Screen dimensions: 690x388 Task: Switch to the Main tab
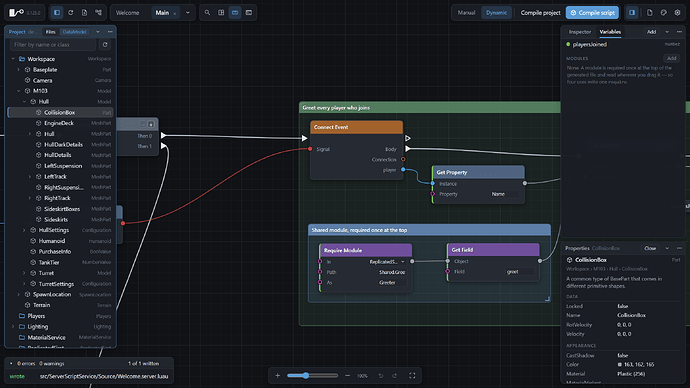tap(162, 13)
